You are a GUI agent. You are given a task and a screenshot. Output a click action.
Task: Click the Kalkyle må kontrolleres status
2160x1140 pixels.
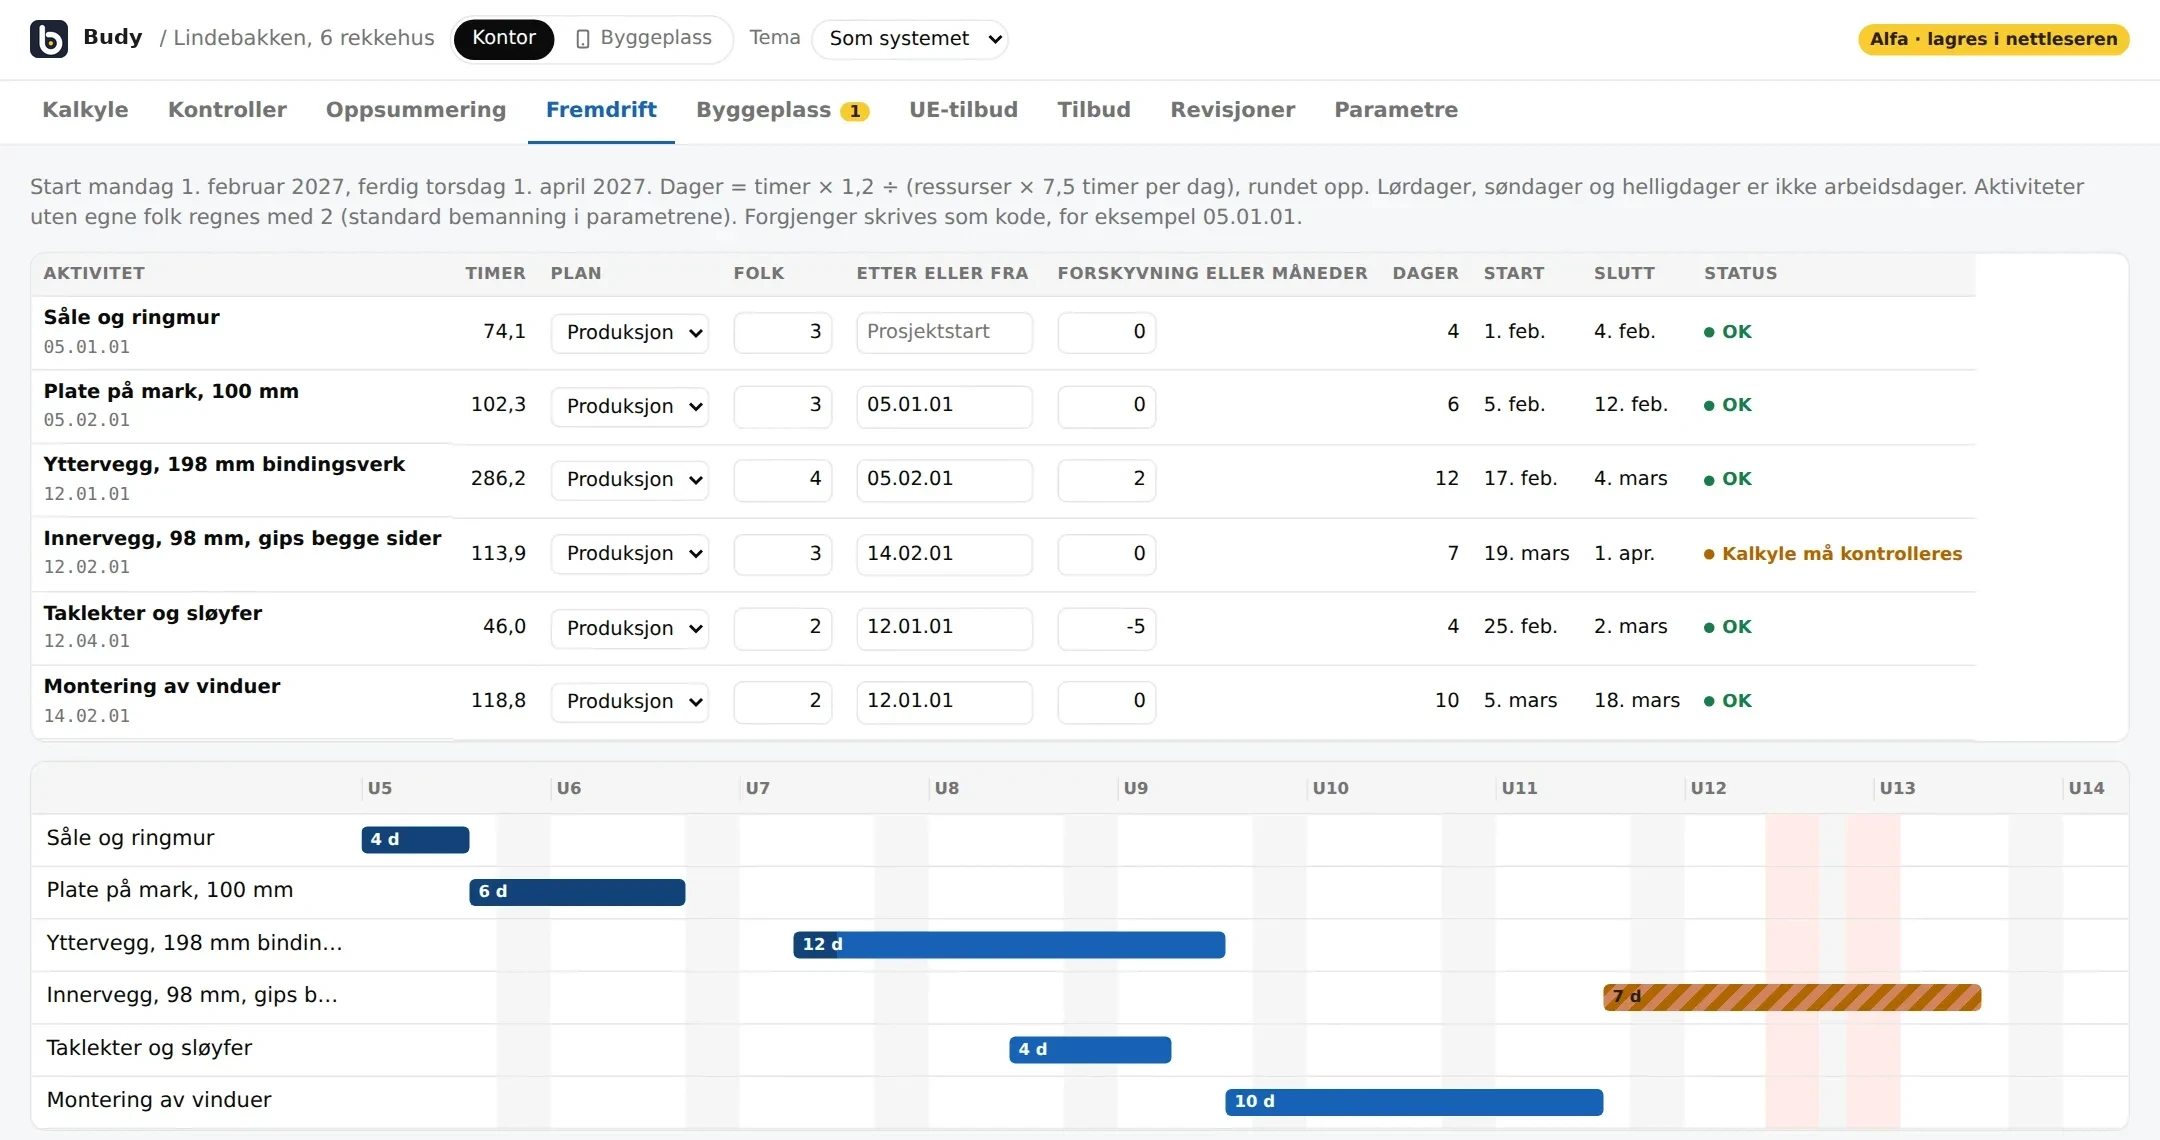click(1833, 554)
